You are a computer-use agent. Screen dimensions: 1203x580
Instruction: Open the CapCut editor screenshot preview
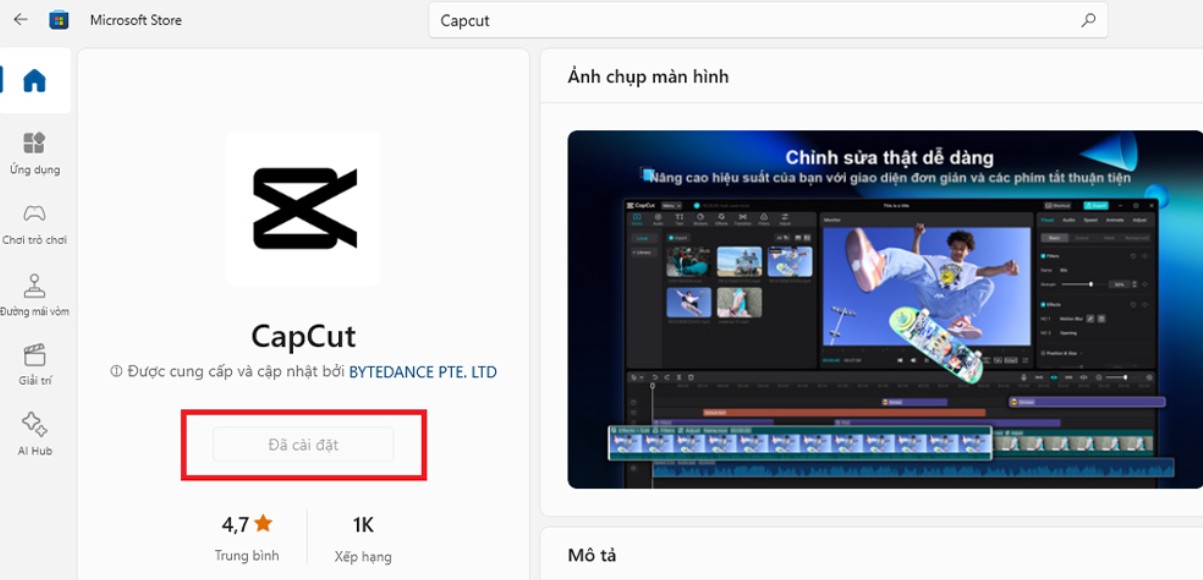point(885,309)
